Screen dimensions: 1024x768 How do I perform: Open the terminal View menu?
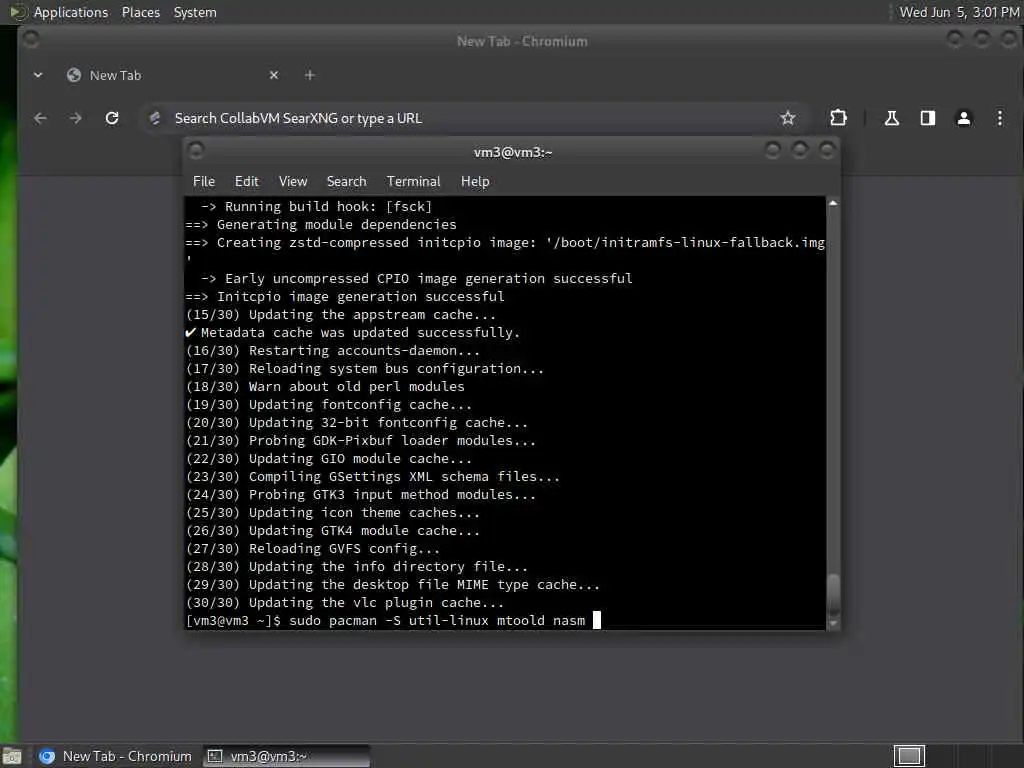pyautogui.click(x=293, y=182)
